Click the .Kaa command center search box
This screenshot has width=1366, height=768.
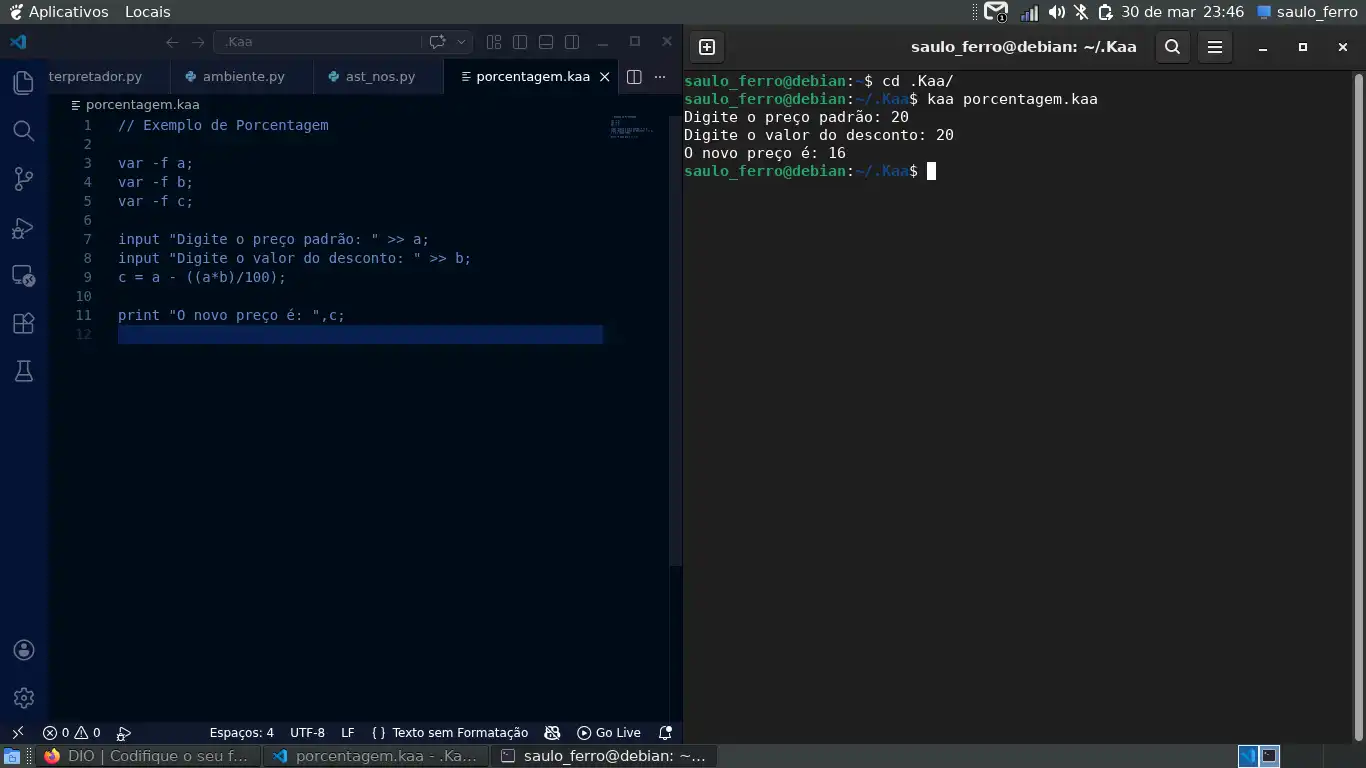pos(317,42)
